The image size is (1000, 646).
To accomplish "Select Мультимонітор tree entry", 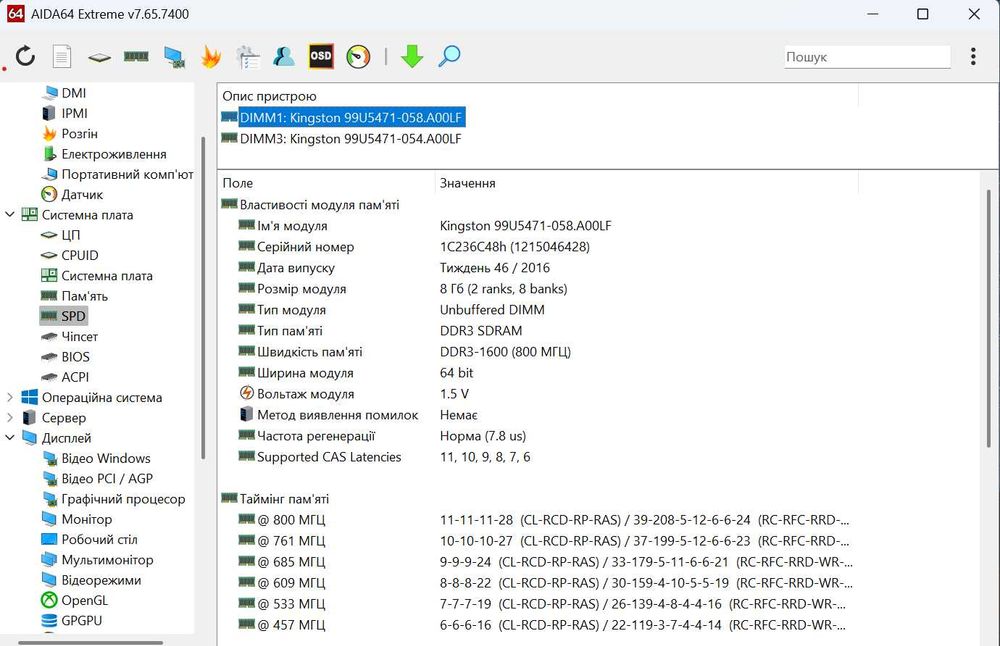I will click(x=107, y=560).
